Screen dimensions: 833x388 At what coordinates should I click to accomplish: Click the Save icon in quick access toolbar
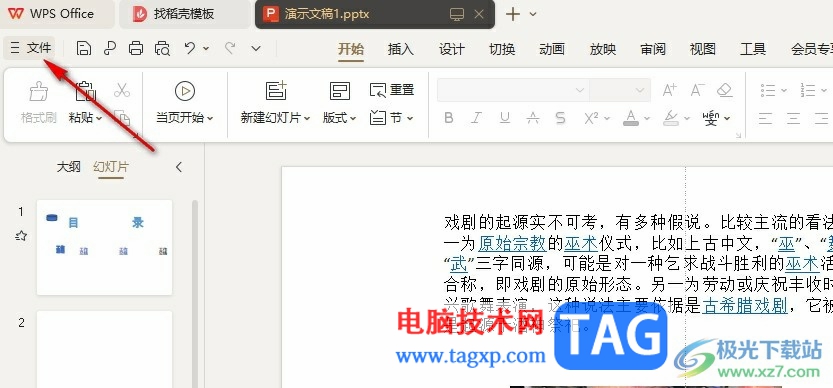click(83, 48)
